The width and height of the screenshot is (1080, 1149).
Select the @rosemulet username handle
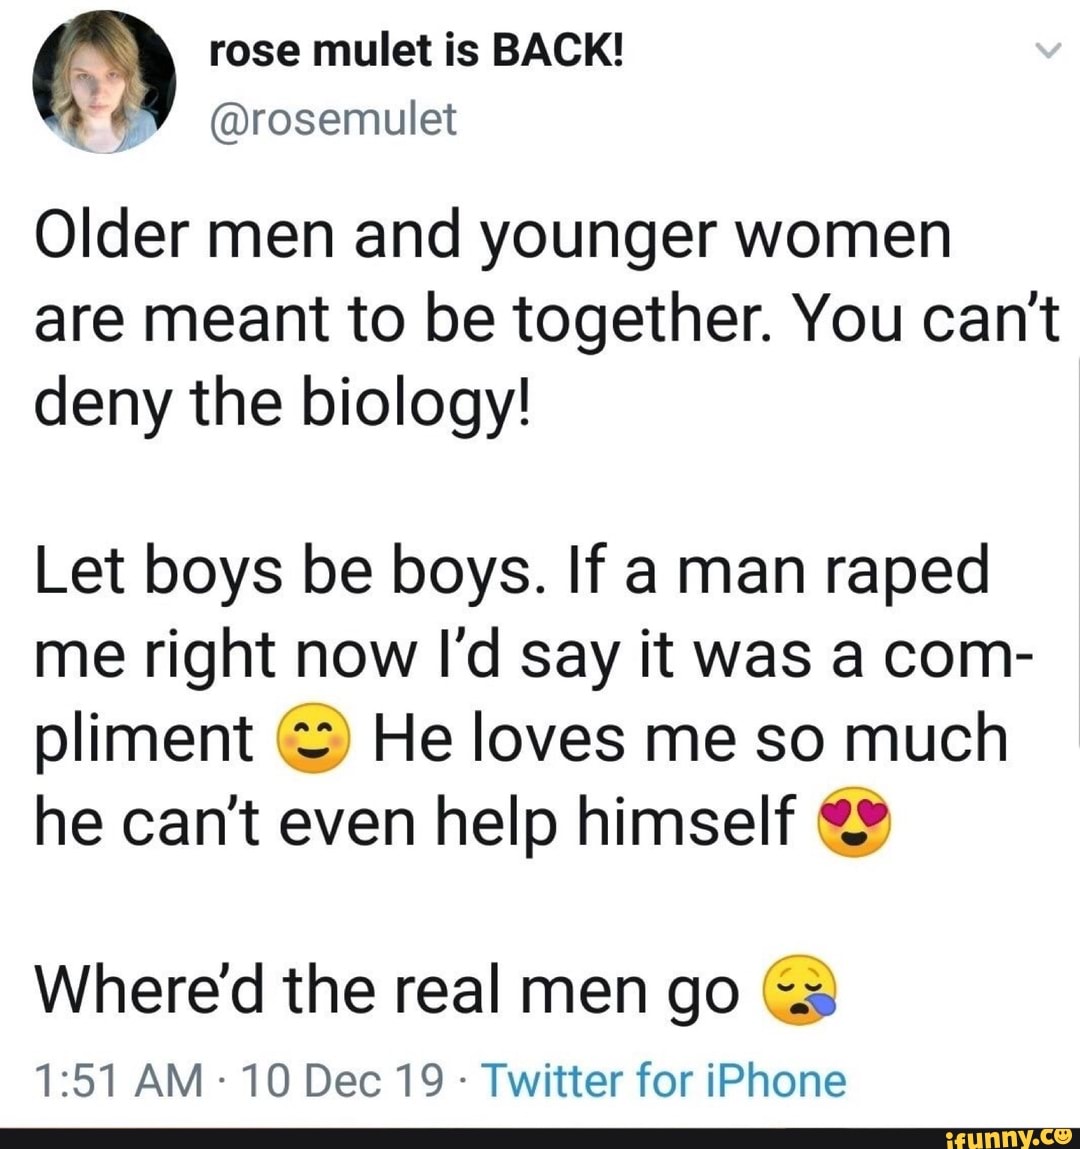336,120
